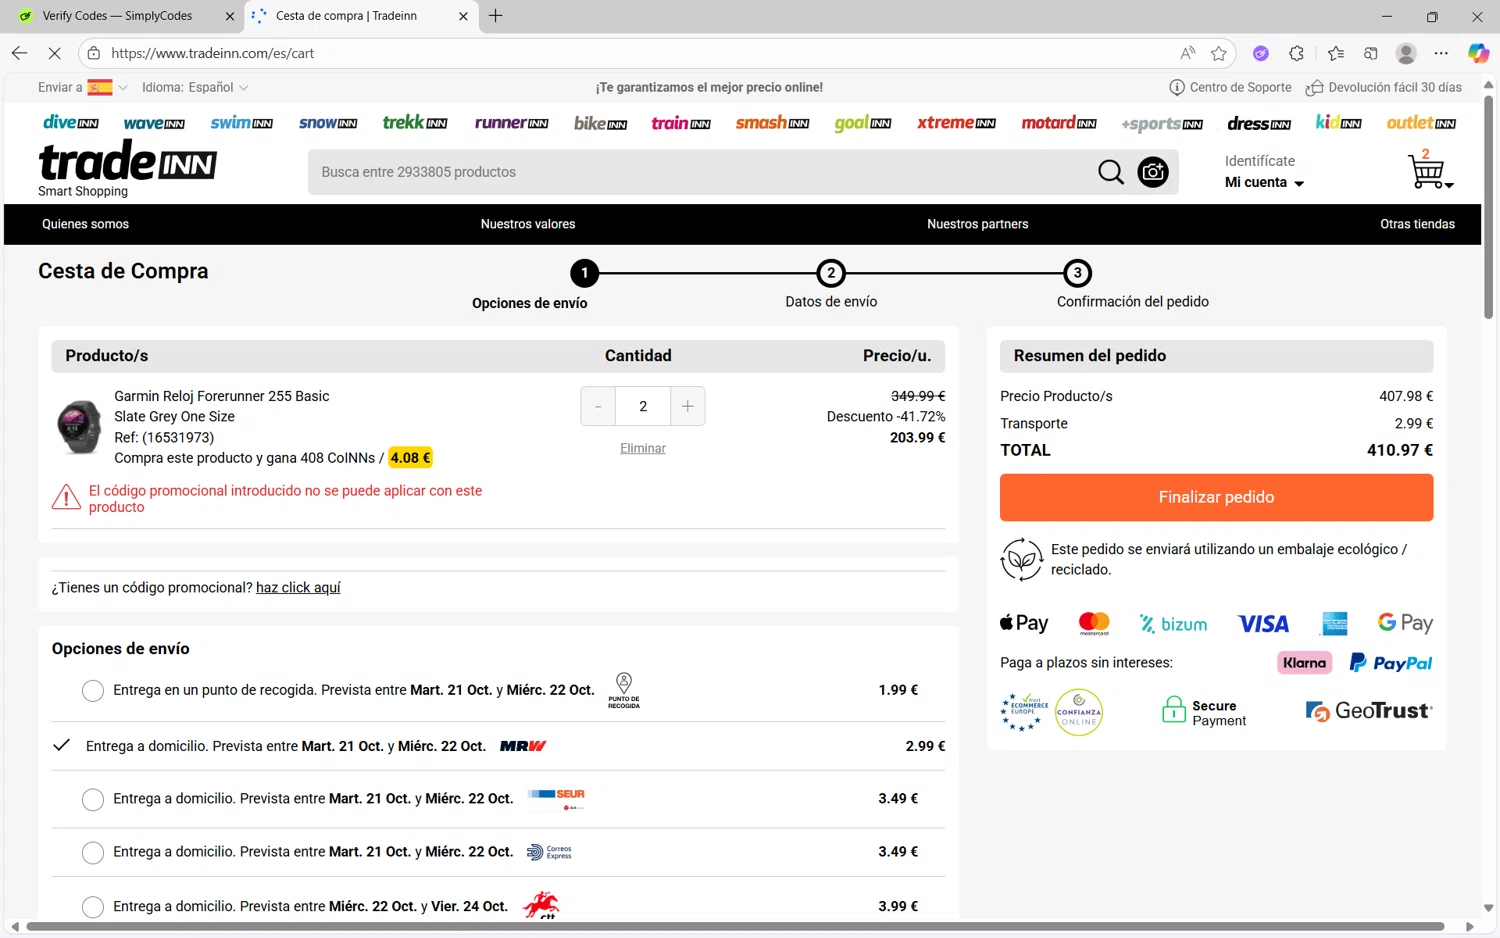
Task: Open the +sportsinn store
Action: 1162,124
